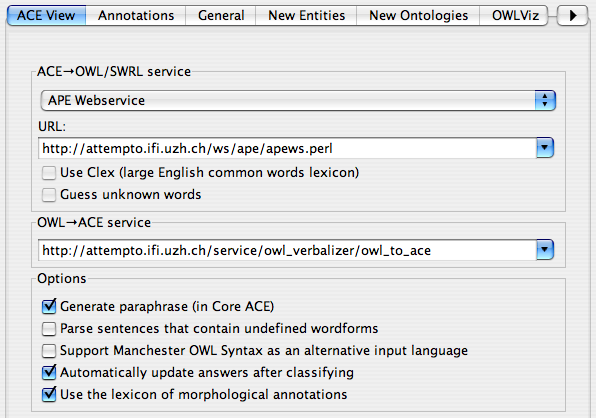The height and width of the screenshot is (418, 596).
Task: Select the New Entities tab
Action: click(306, 16)
